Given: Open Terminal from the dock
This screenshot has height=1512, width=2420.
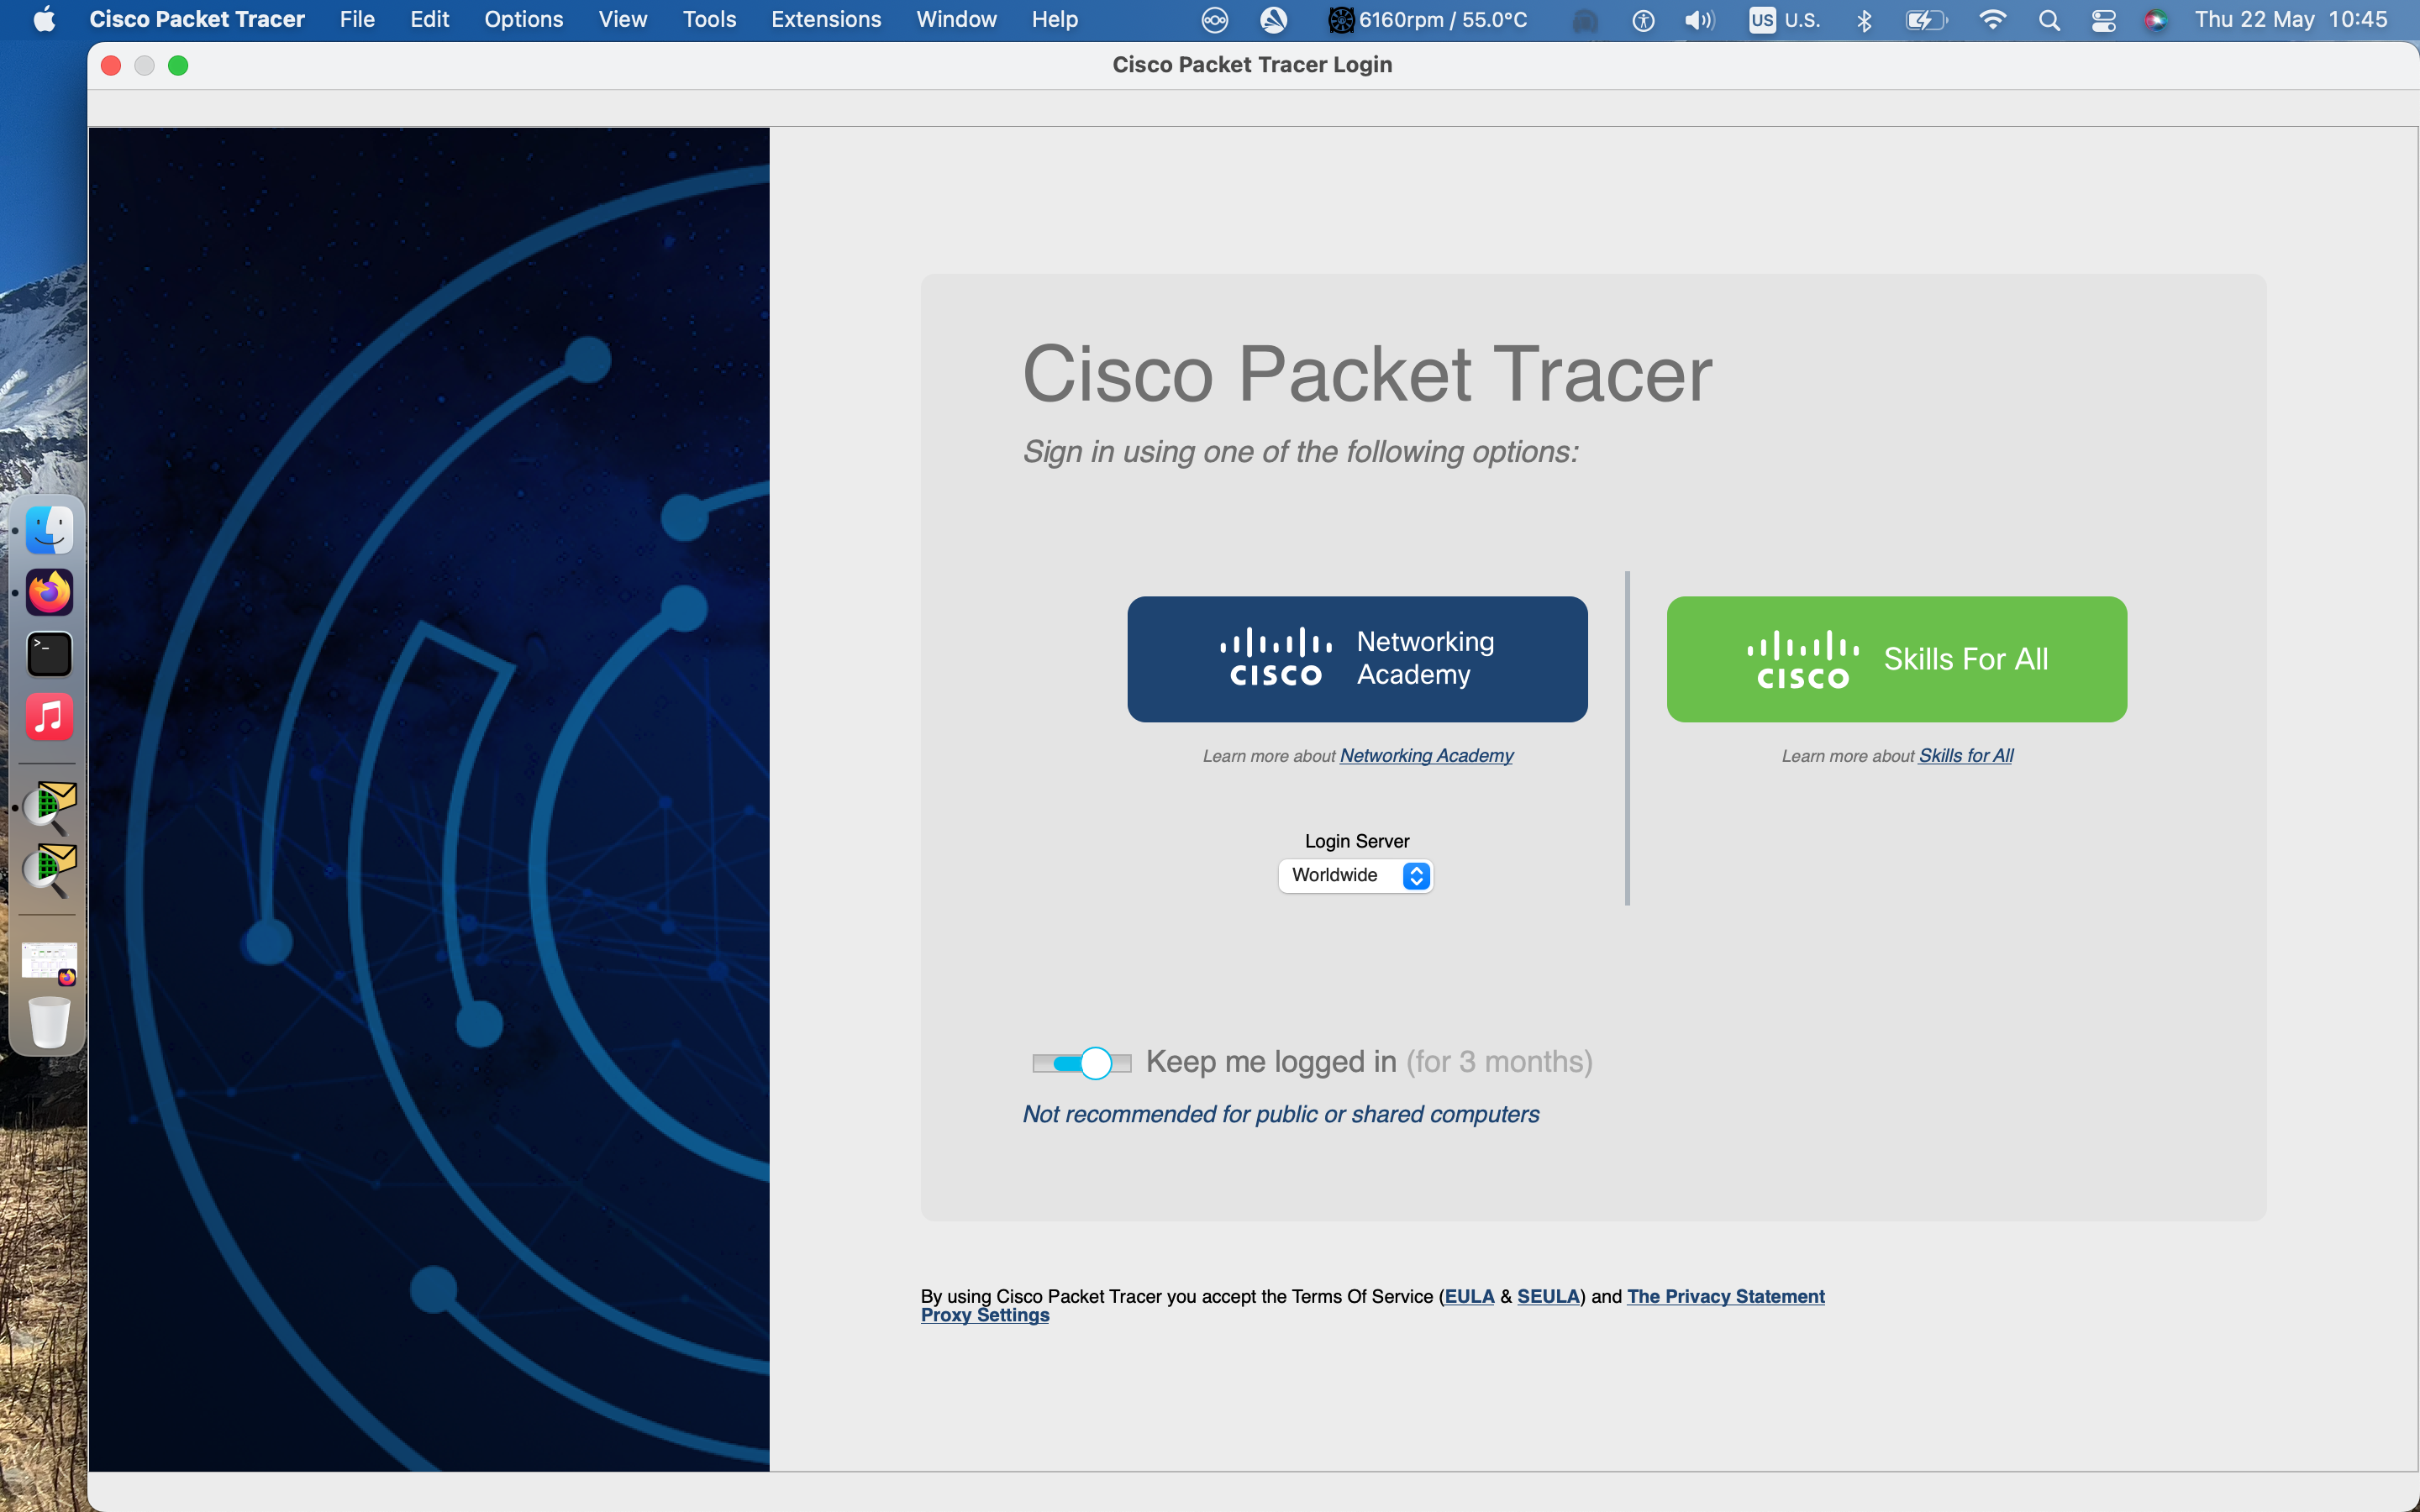Looking at the screenshot, I should pos(49,655).
